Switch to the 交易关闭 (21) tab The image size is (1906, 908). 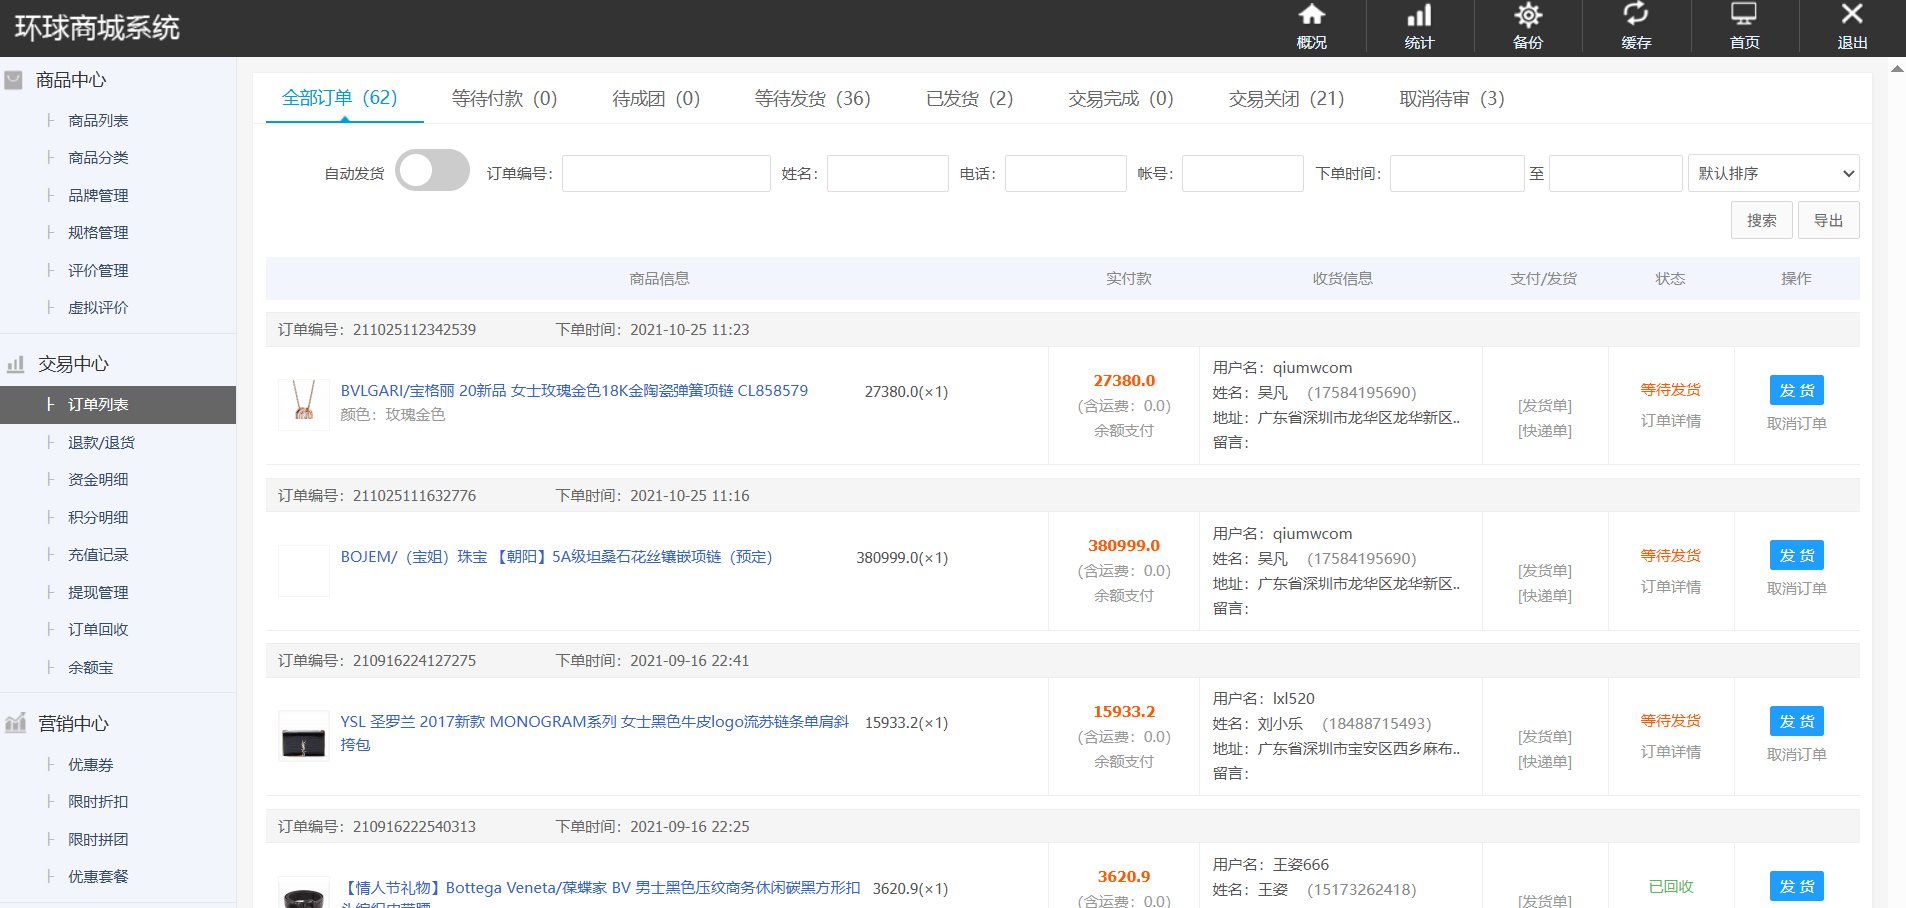pos(1286,98)
